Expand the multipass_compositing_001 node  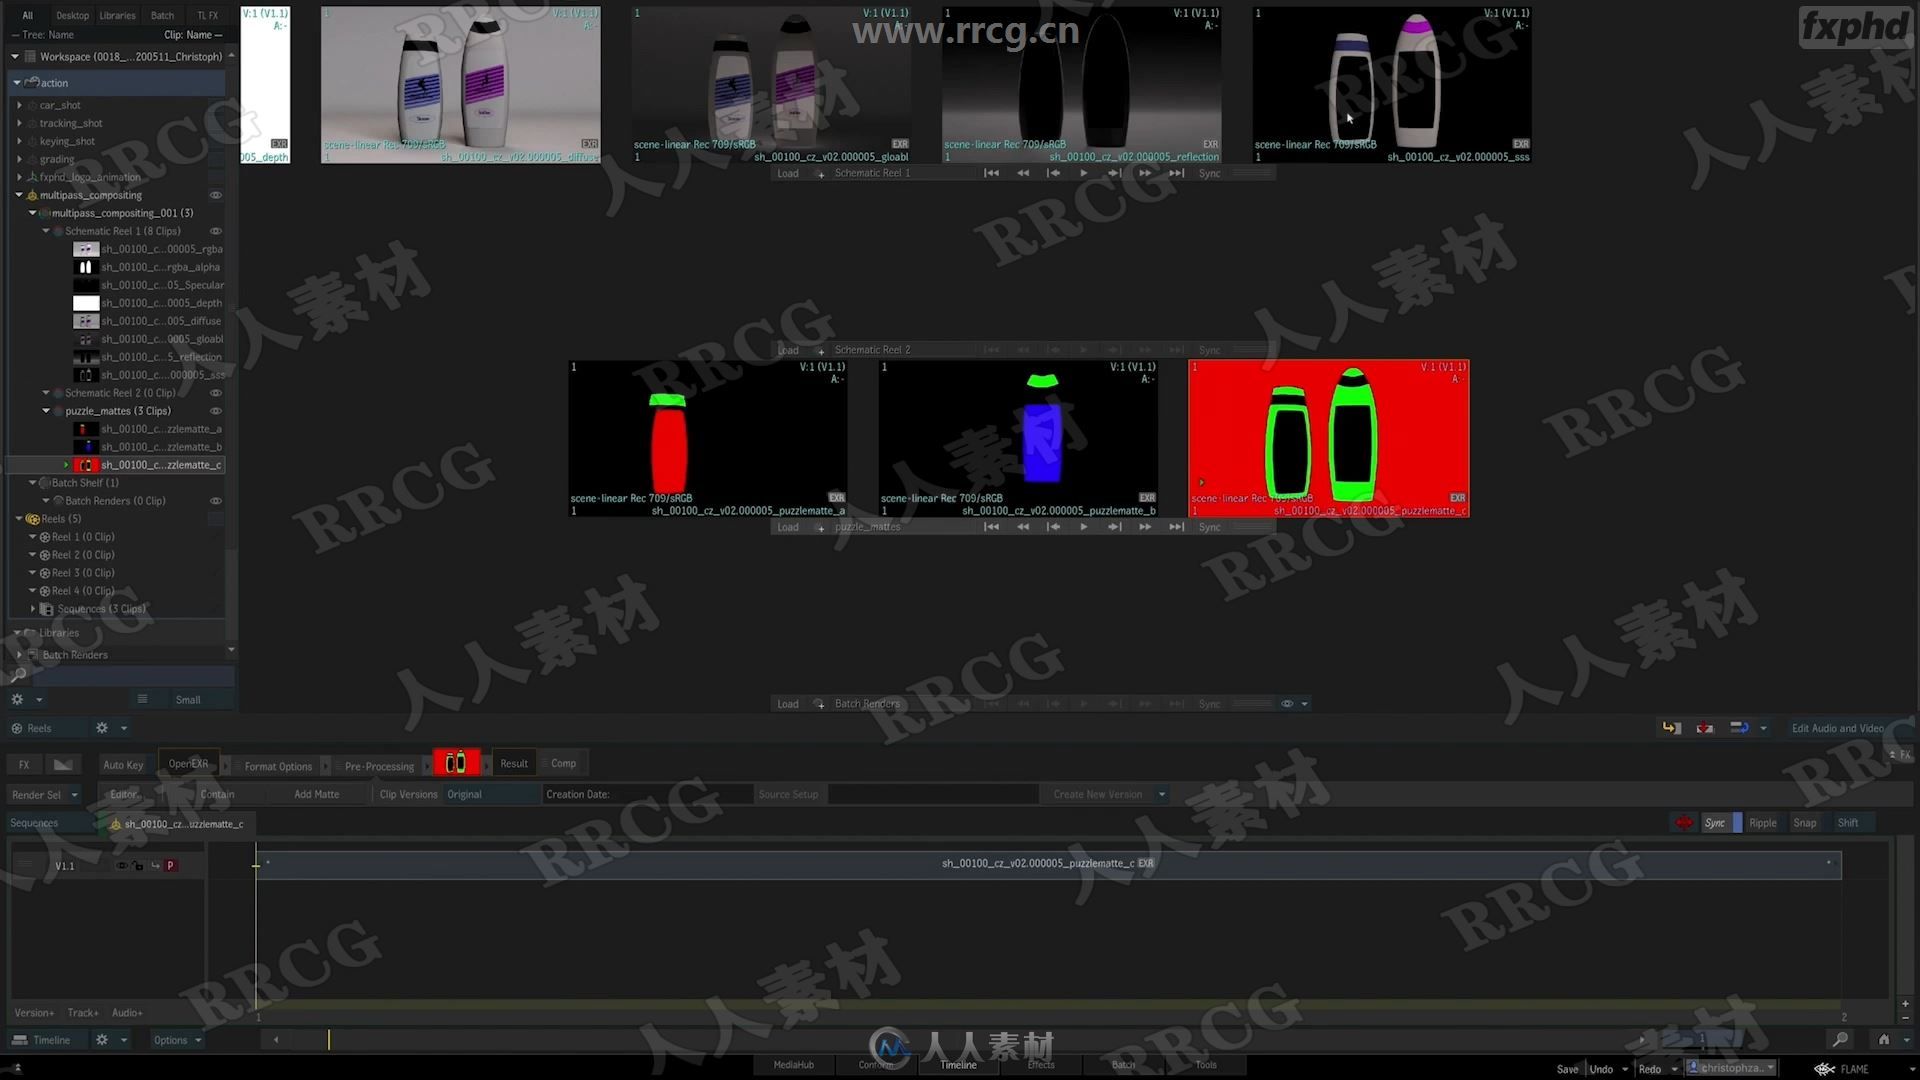click(32, 212)
